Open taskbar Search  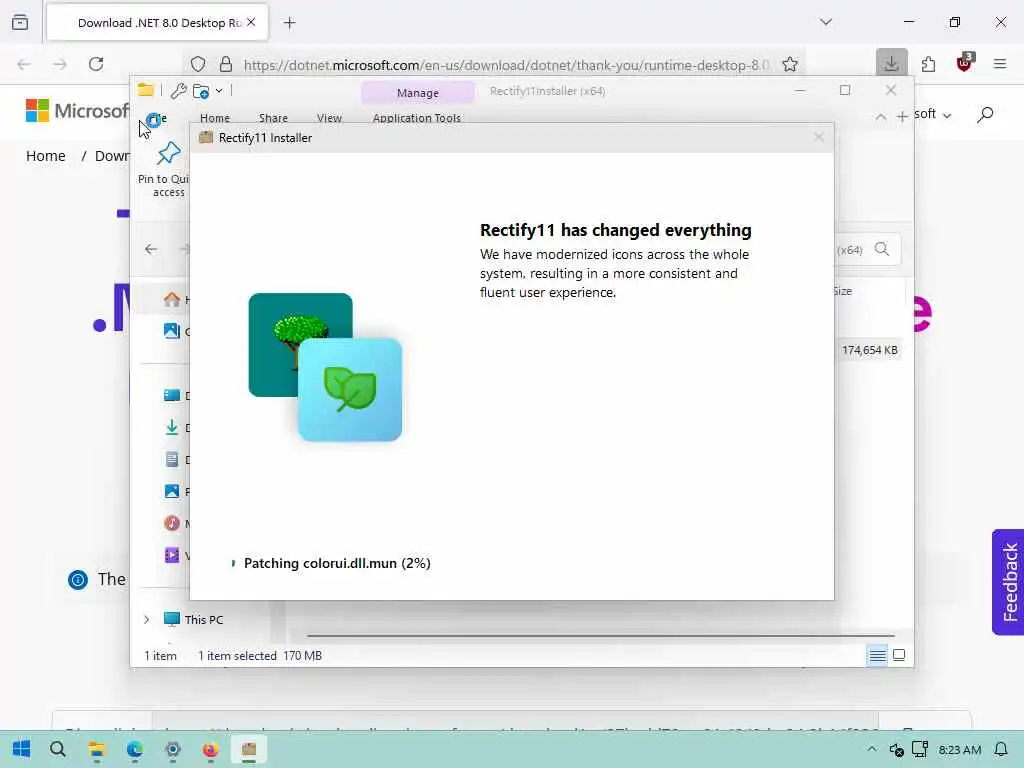click(57, 749)
